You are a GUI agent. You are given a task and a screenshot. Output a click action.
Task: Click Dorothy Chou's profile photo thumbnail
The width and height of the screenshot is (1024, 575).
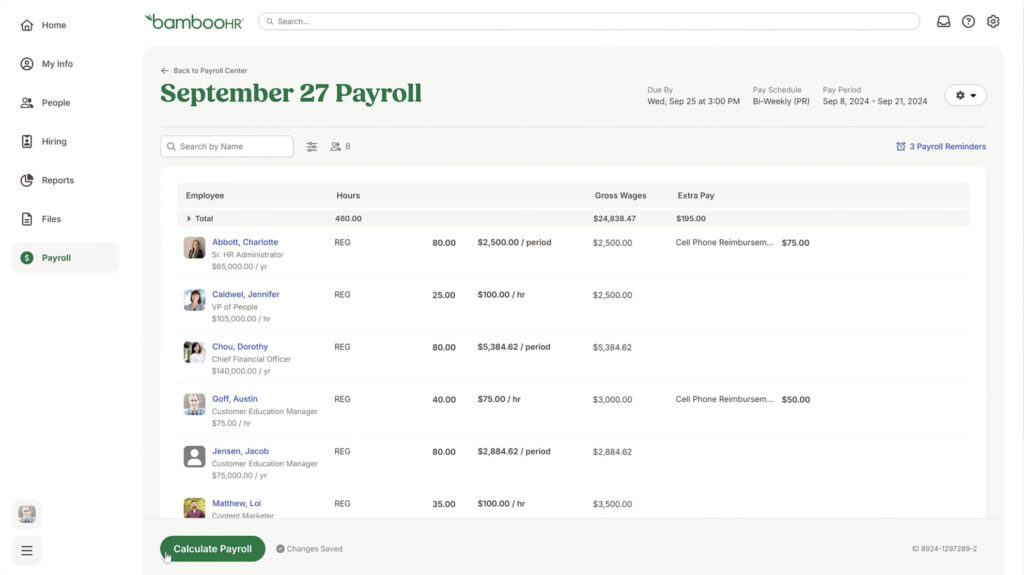click(194, 352)
